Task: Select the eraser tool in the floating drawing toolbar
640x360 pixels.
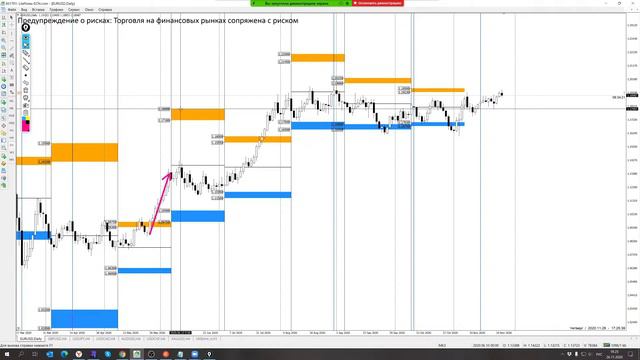Action: [26, 68]
